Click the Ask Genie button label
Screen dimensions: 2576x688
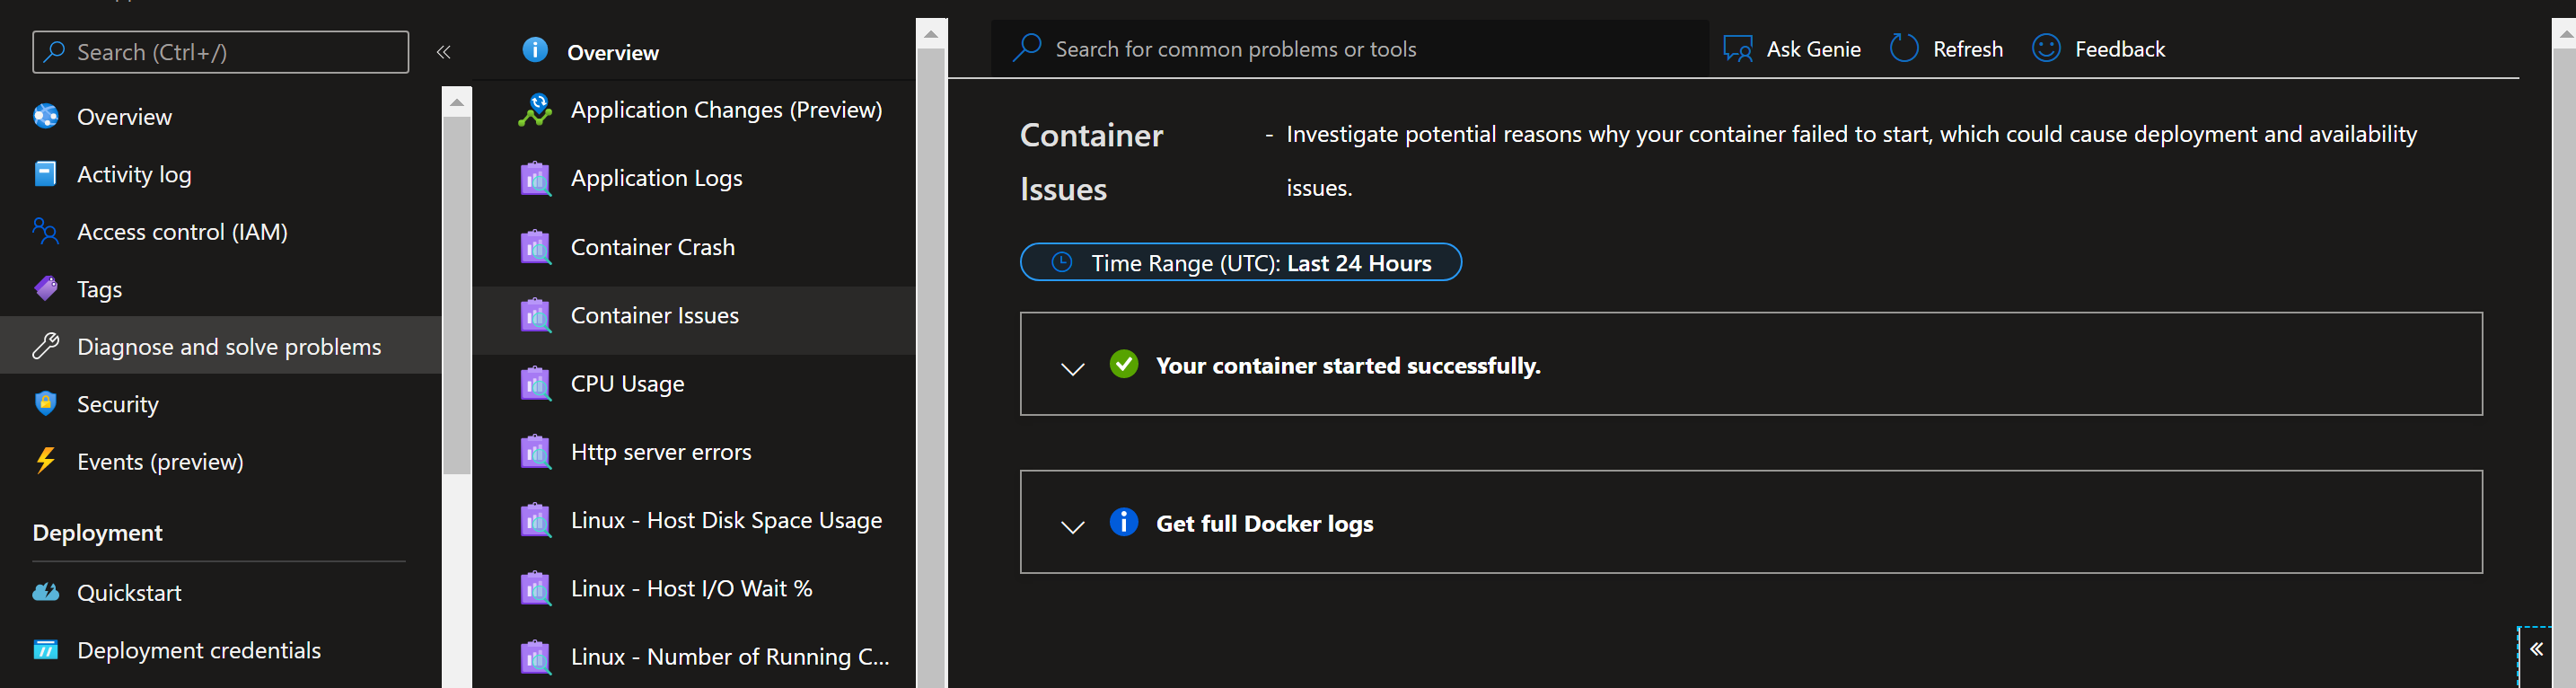click(x=1813, y=49)
